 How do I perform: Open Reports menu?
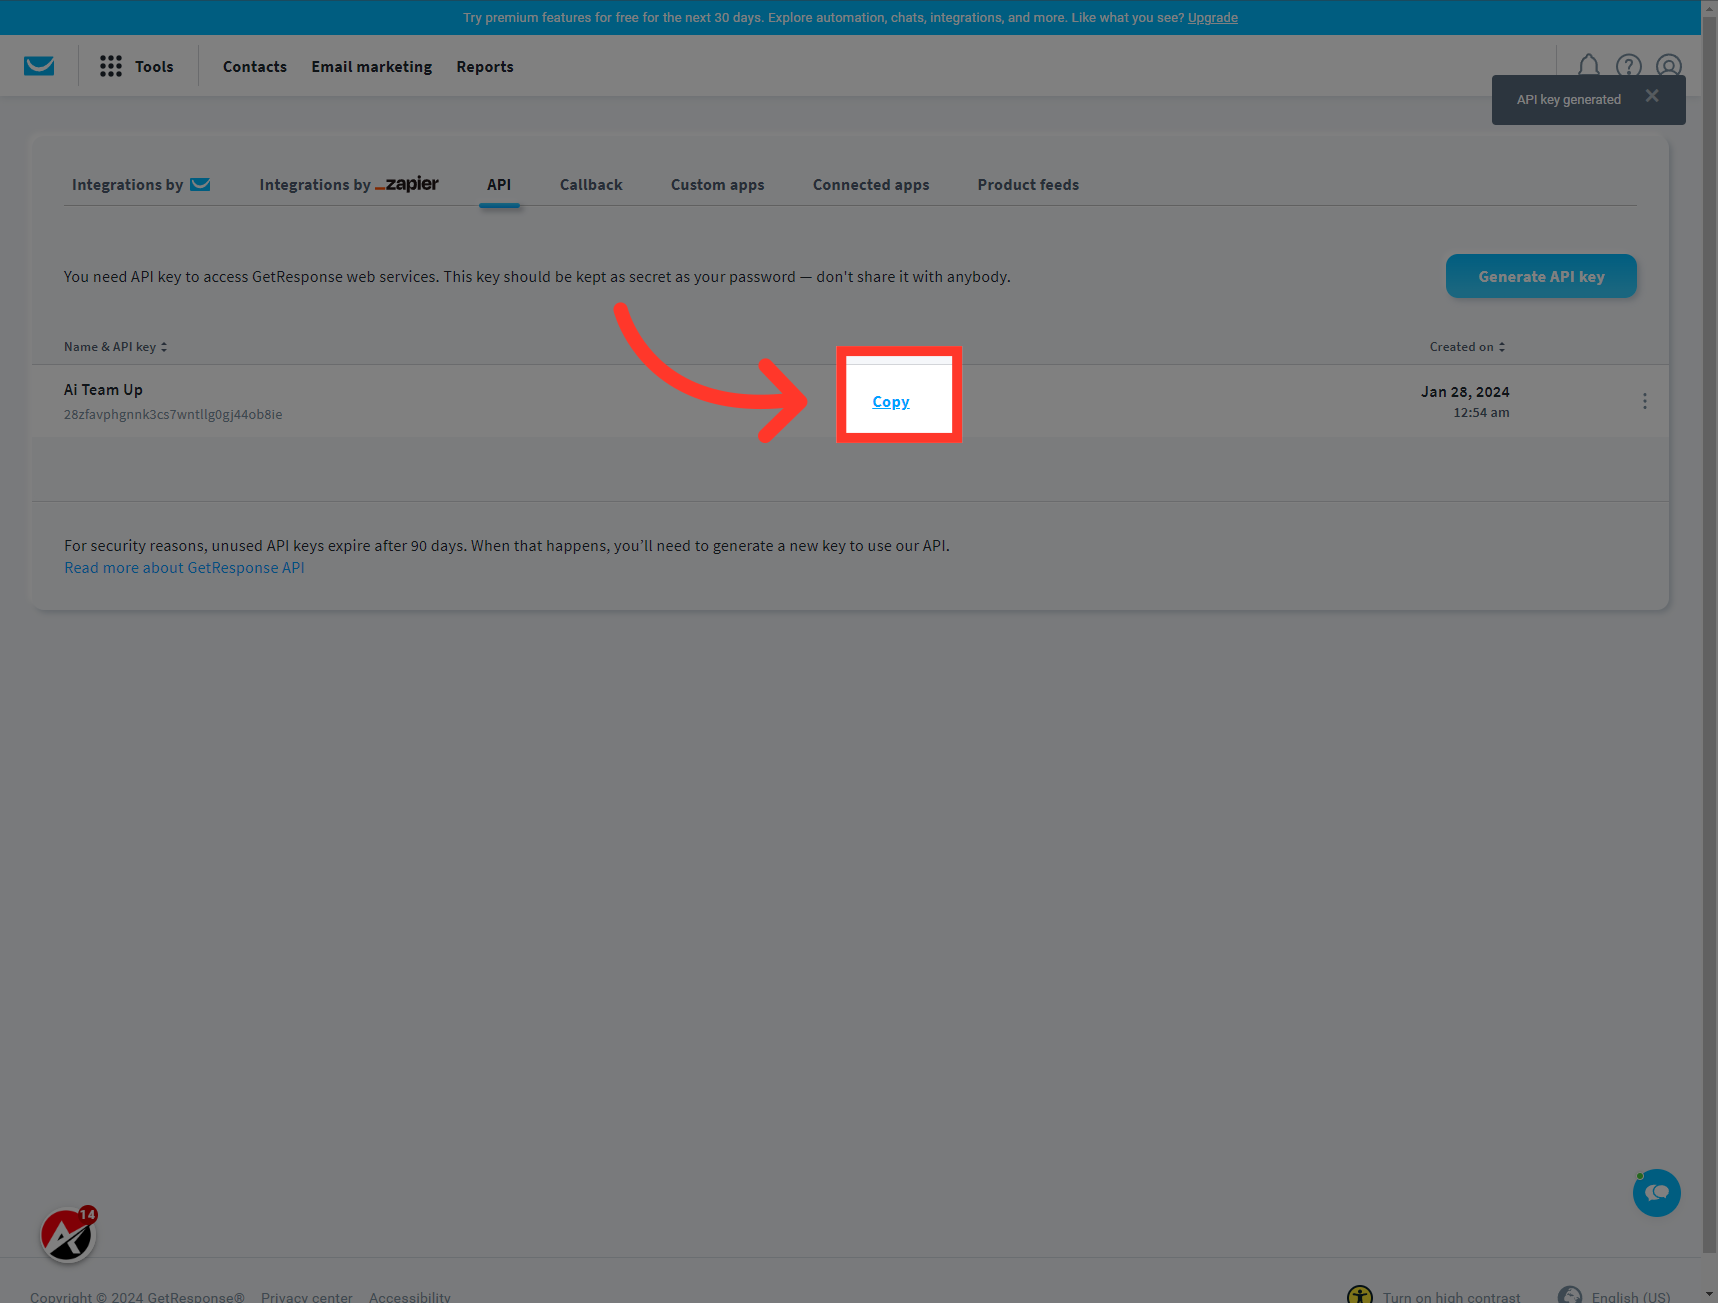click(x=485, y=66)
